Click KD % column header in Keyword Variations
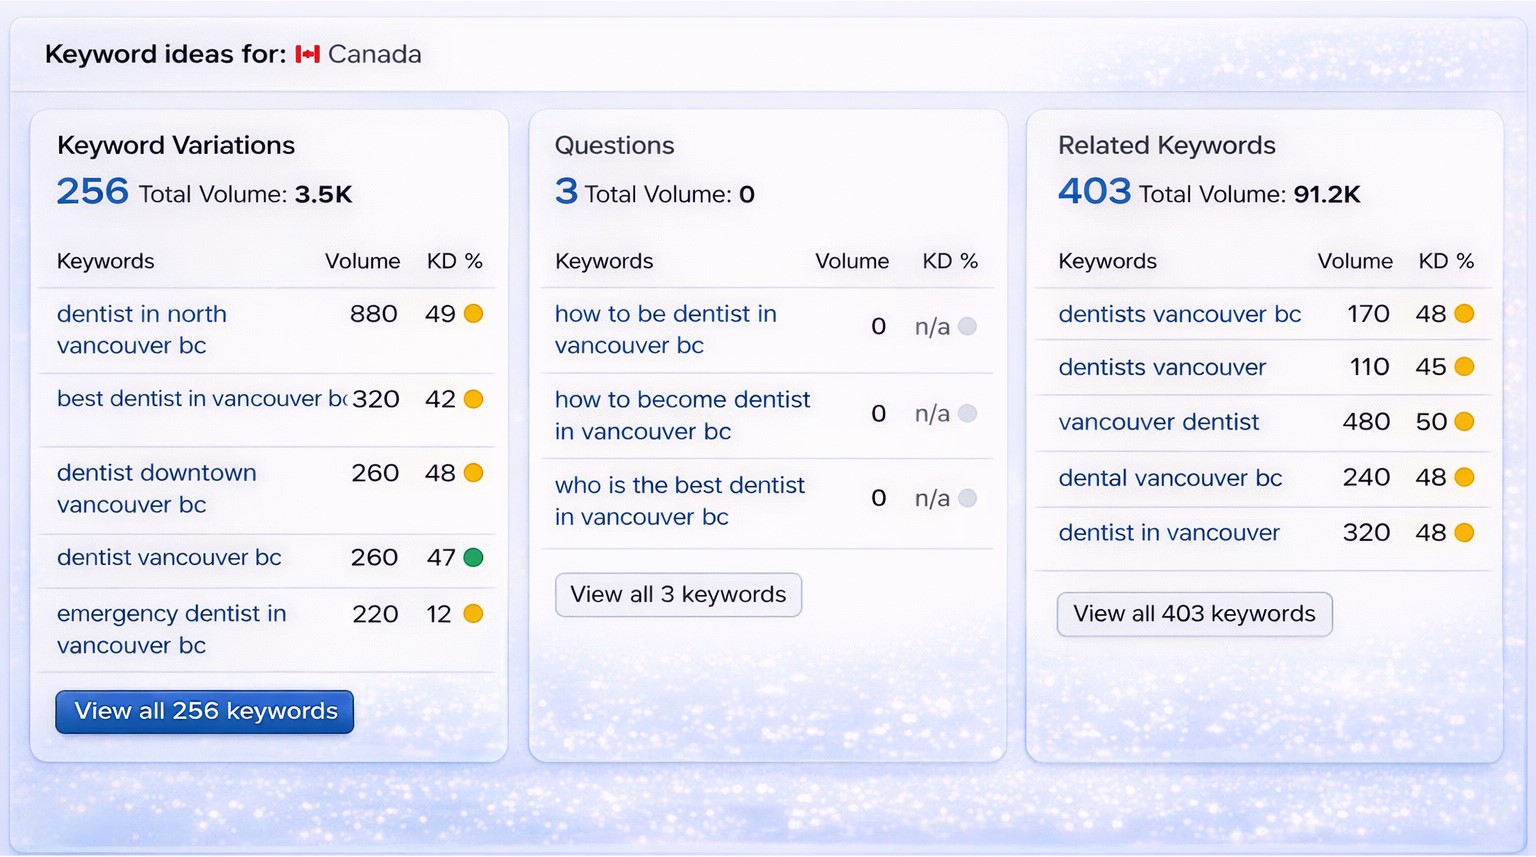The image size is (1536, 857). click(455, 261)
